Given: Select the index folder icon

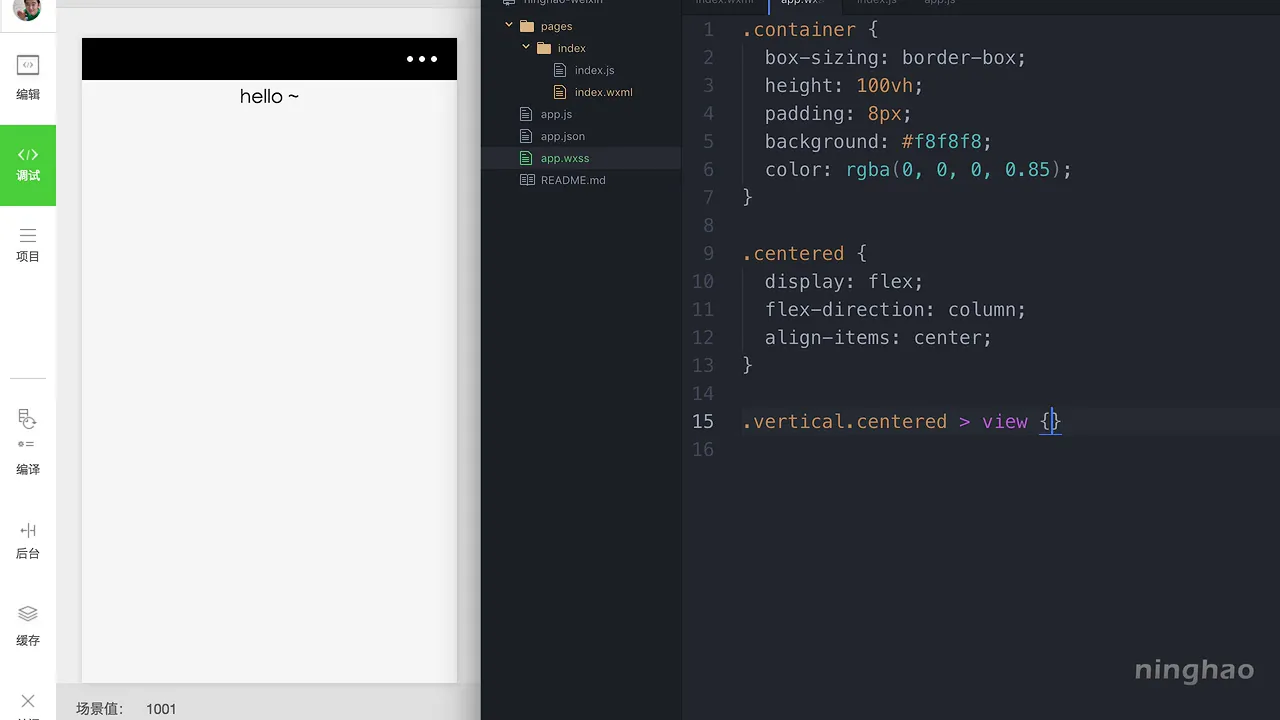Looking at the screenshot, I should click(x=544, y=48).
